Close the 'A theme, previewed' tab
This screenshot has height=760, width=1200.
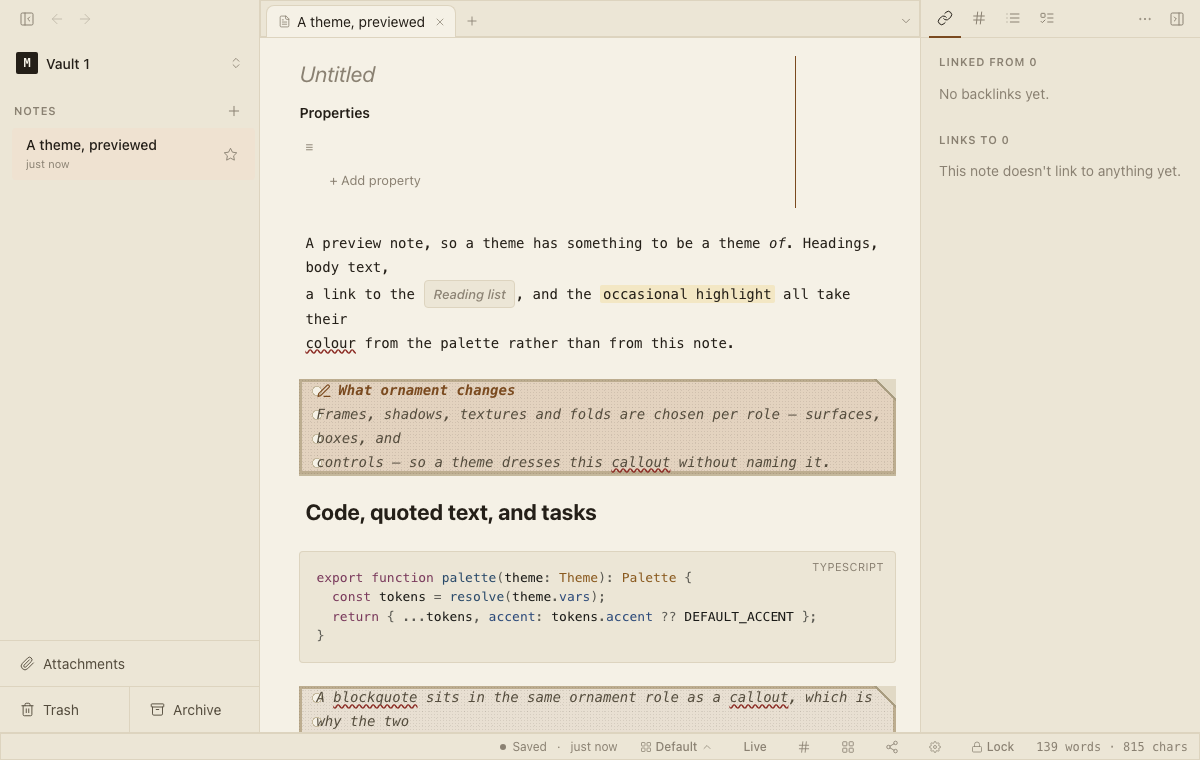[x=440, y=22]
